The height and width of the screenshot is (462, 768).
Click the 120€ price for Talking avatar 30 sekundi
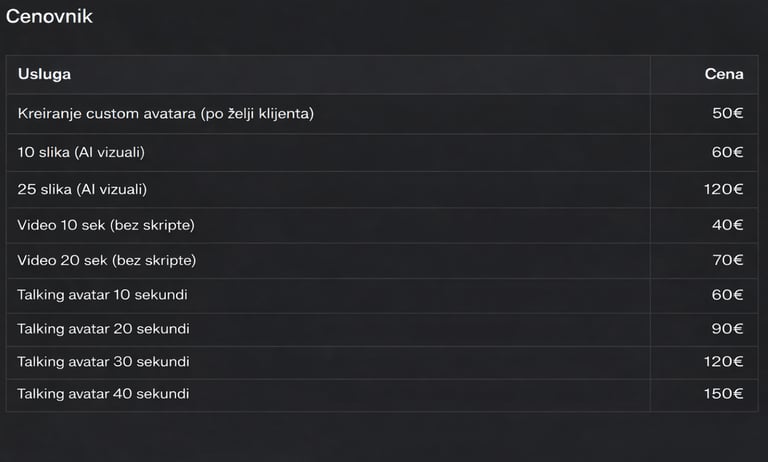[x=723, y=361]
